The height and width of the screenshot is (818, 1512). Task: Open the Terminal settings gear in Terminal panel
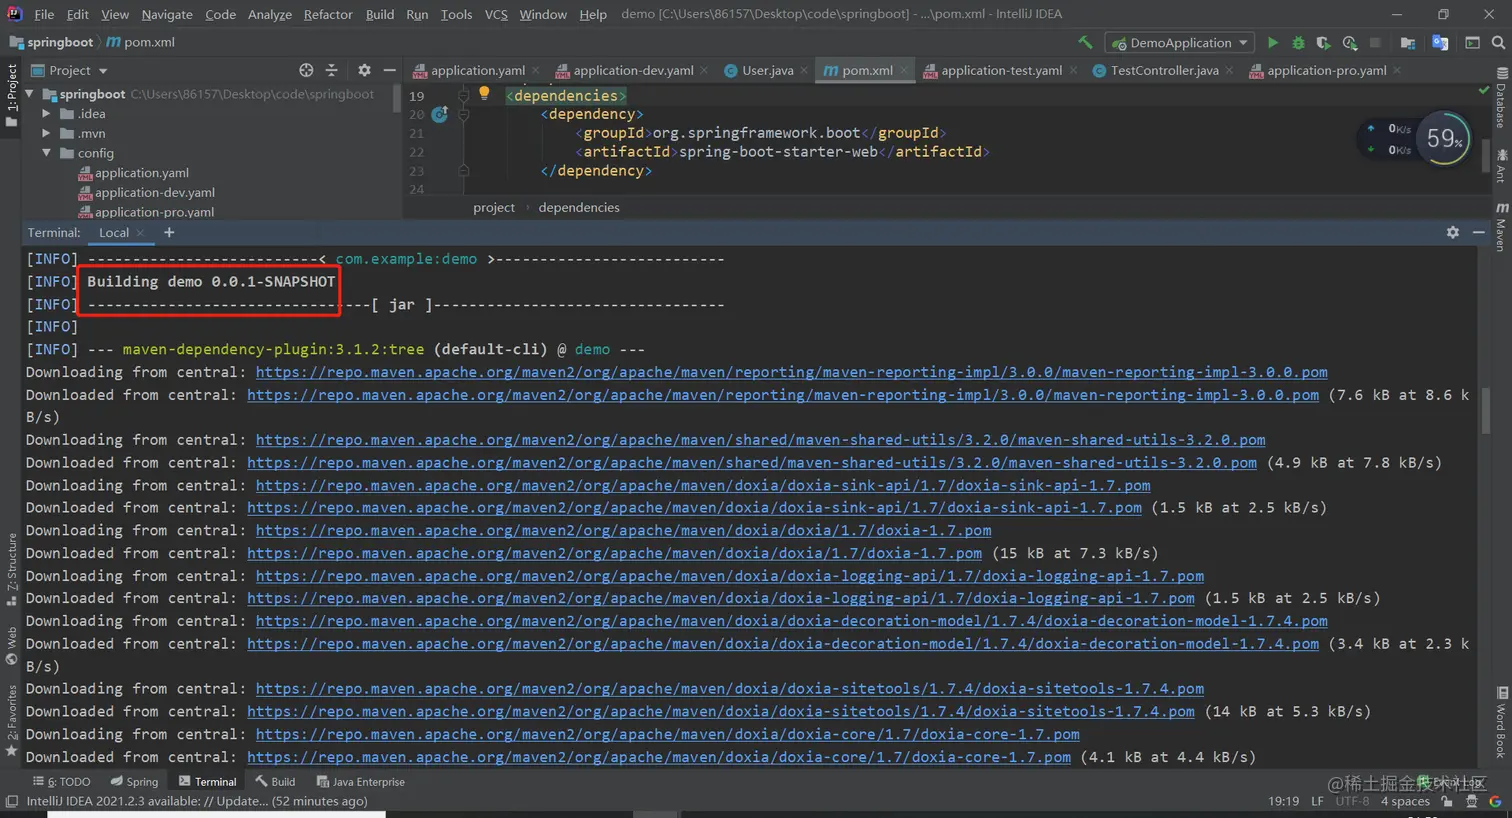pos(1453,232)
